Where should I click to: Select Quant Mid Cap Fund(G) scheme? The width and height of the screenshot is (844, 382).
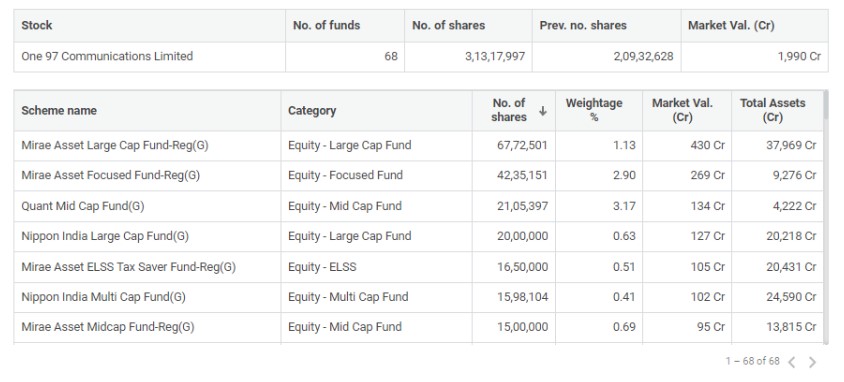(x=83, y=206)
